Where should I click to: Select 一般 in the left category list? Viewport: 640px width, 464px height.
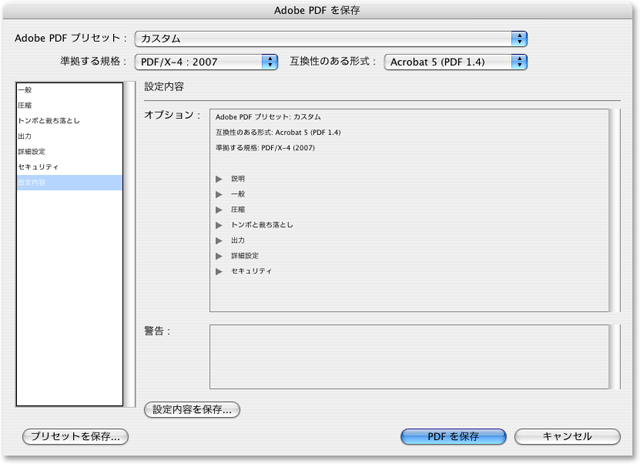(24, 90)
